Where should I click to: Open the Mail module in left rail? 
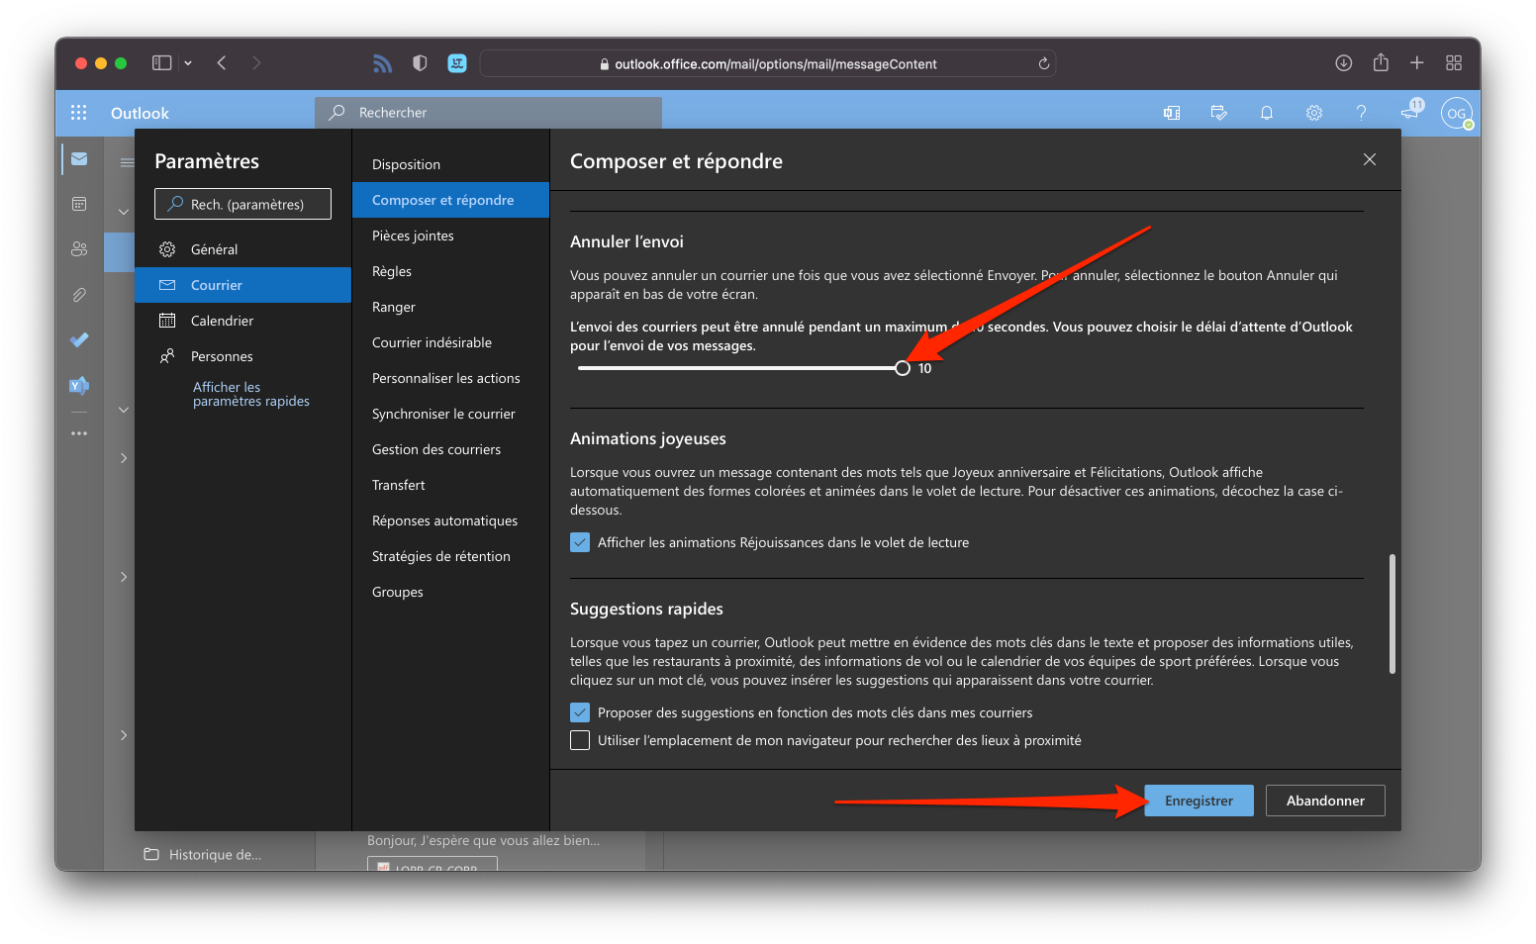[79, 159]
